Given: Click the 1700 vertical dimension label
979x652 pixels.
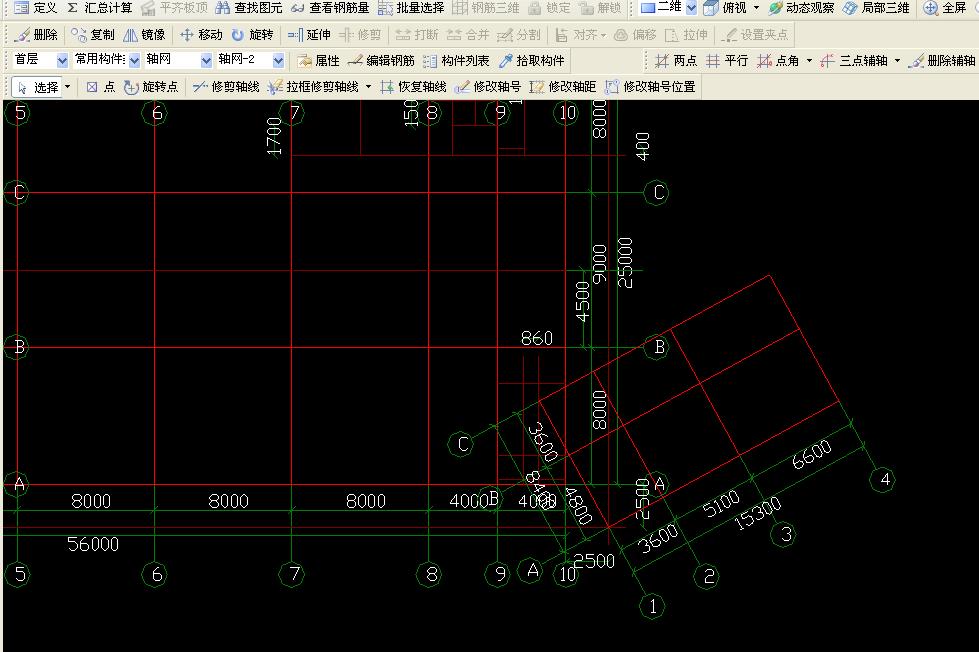Looking at the screenshot, I should click(274, 136).
